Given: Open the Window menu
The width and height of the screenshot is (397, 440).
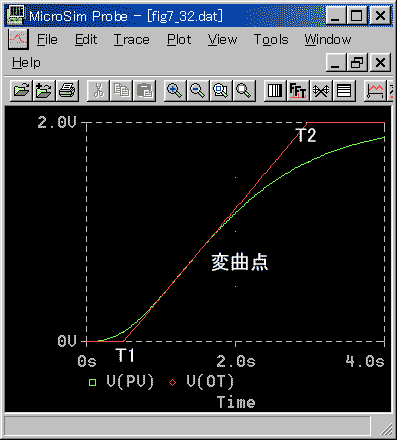Looking at the screenshot, I should click(328, 40).
